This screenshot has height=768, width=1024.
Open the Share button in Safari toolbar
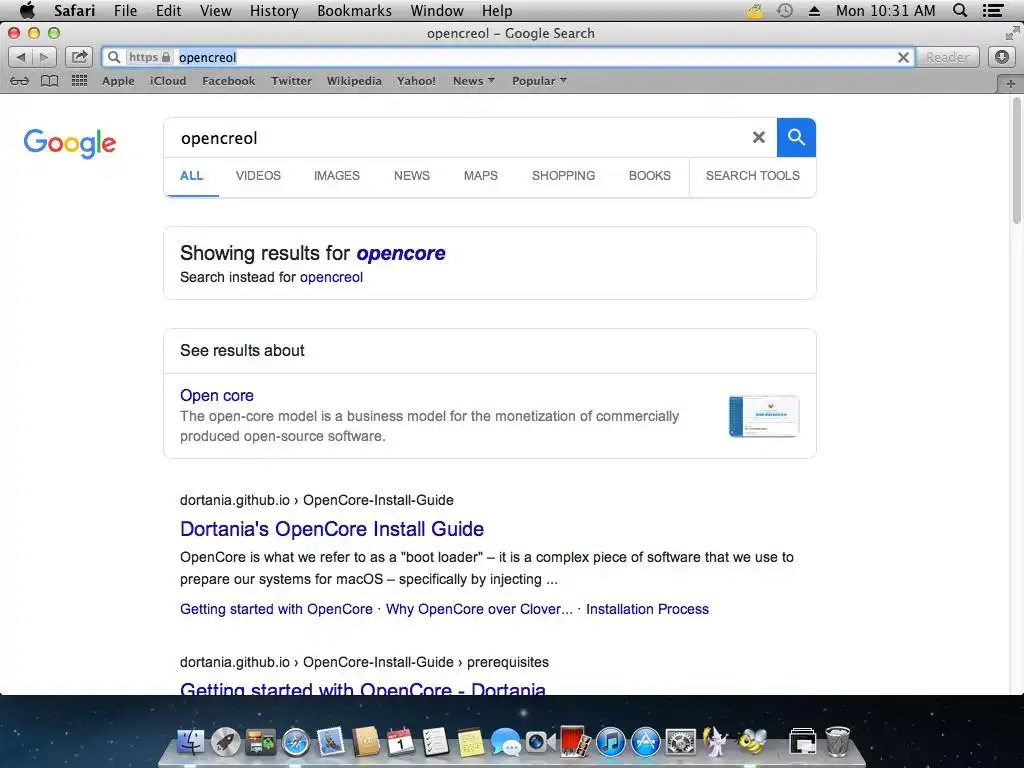point(79,57)
